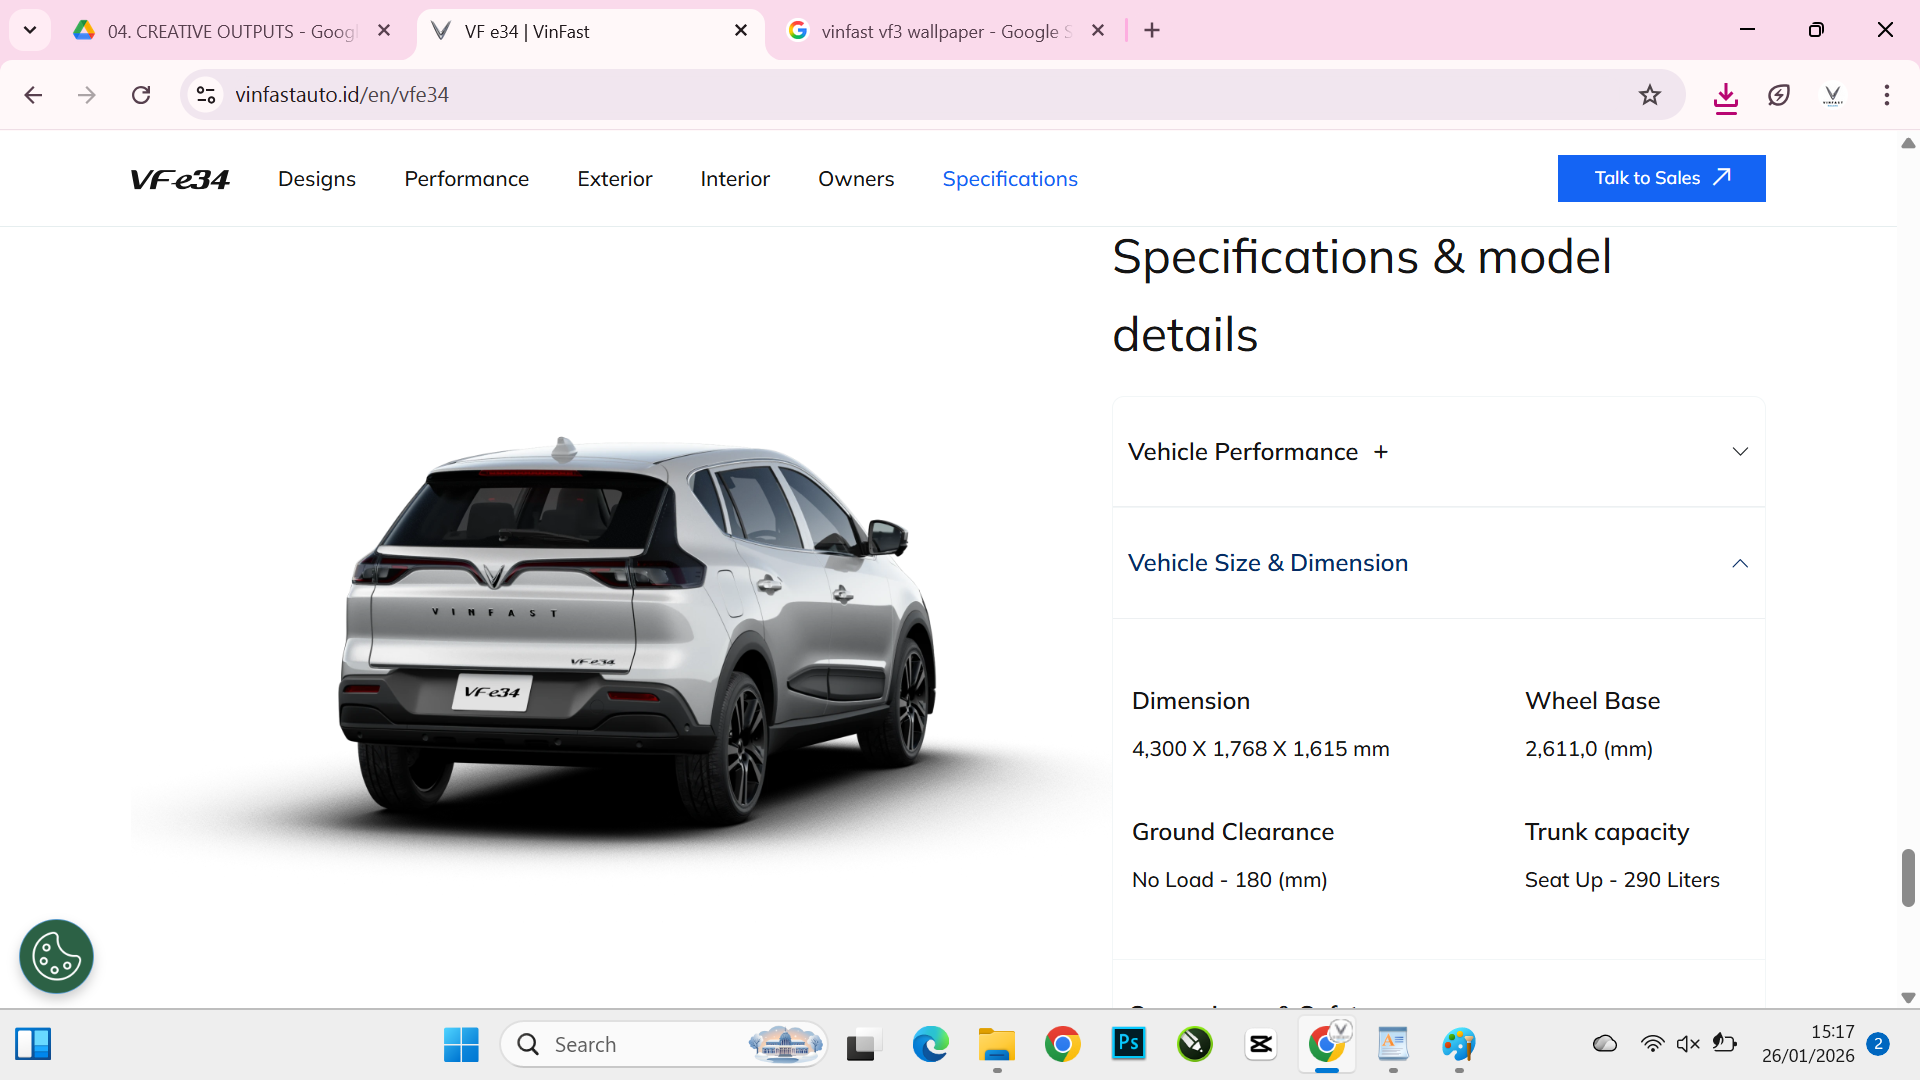Open the tab search dropdown arrow

click(30, 30)
